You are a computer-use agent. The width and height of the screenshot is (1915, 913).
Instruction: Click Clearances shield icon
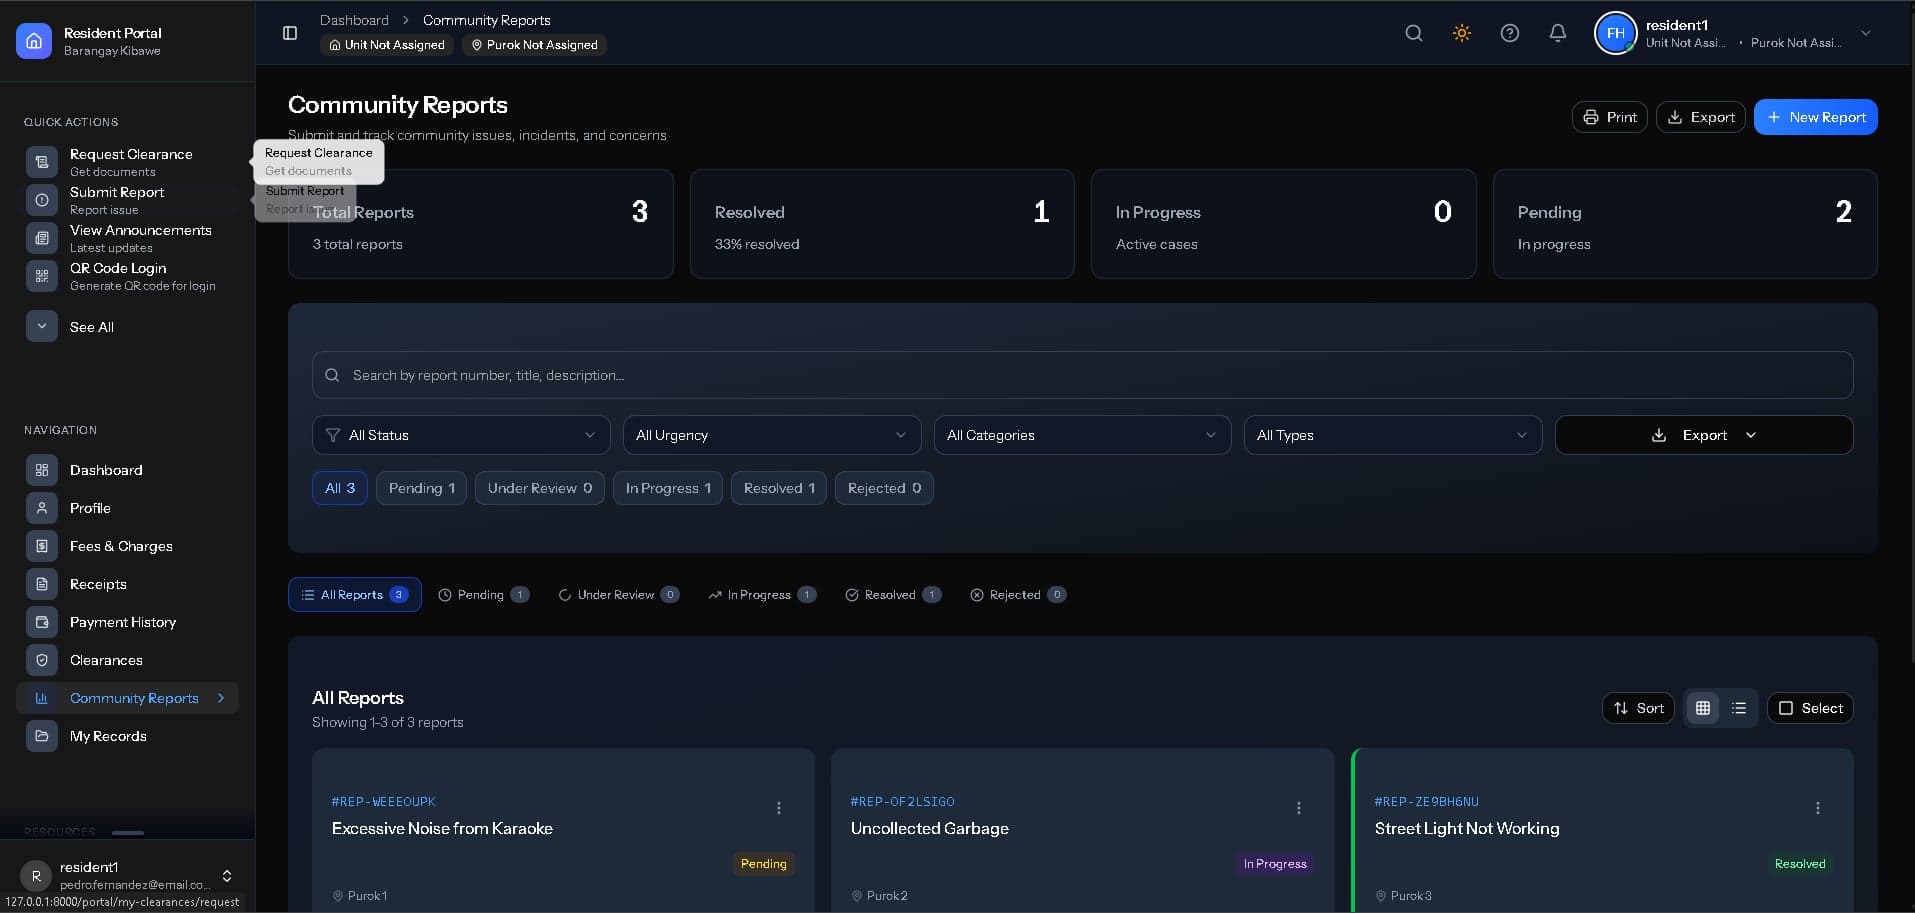point(42,660)
